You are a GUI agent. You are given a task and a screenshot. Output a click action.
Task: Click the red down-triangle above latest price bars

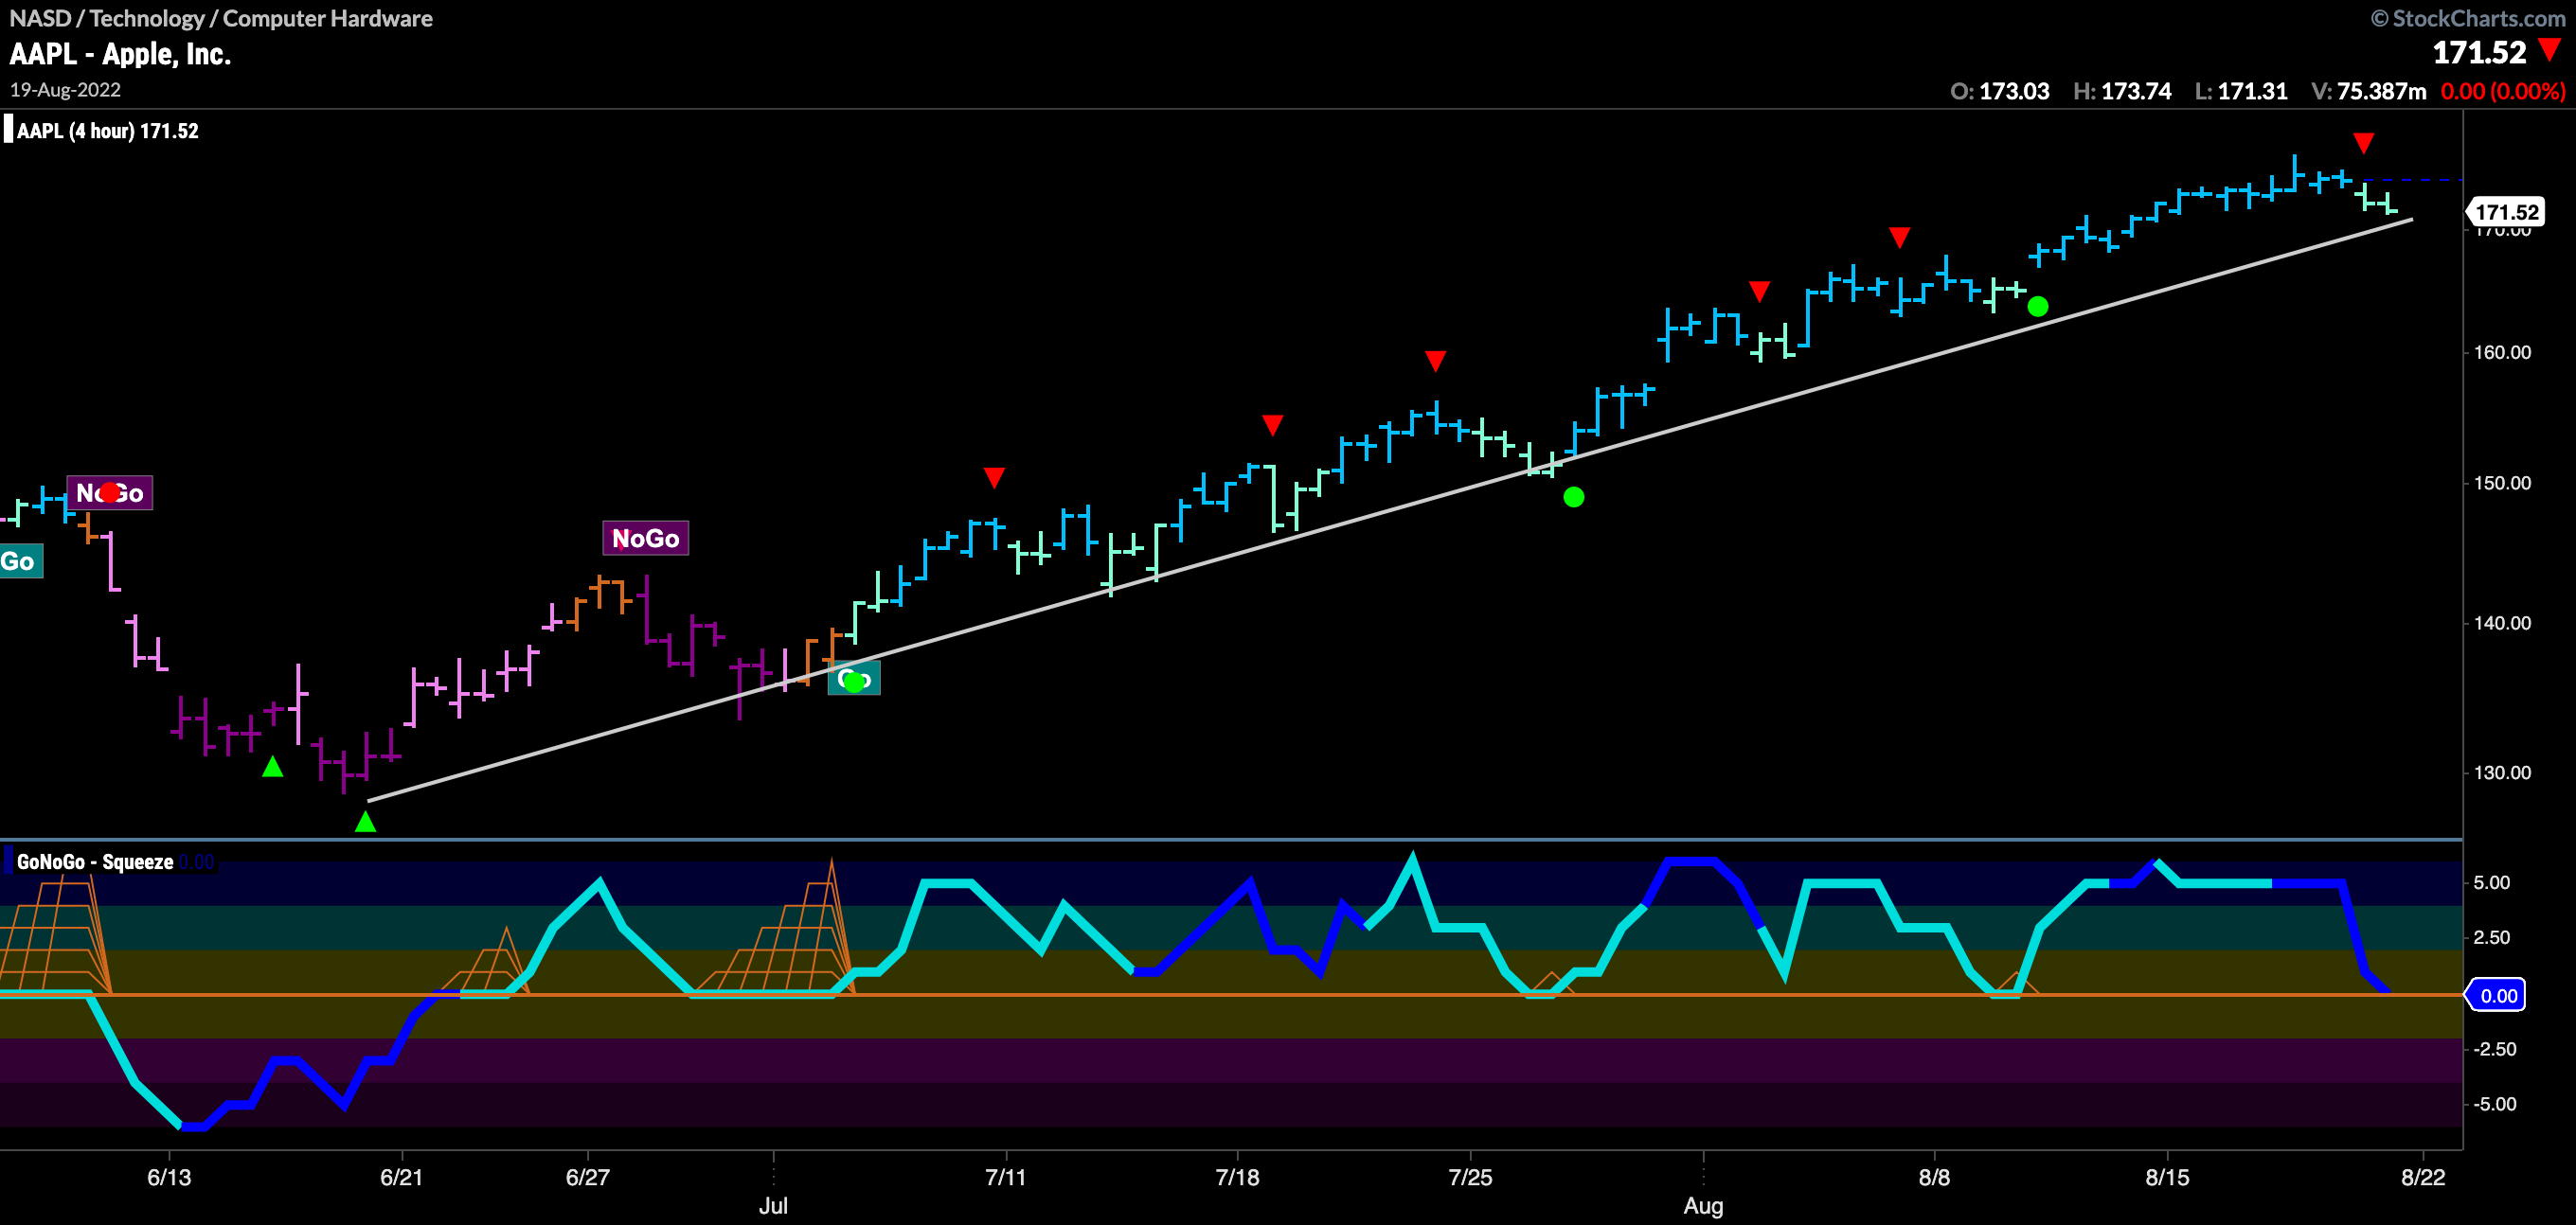point(2363,143)
